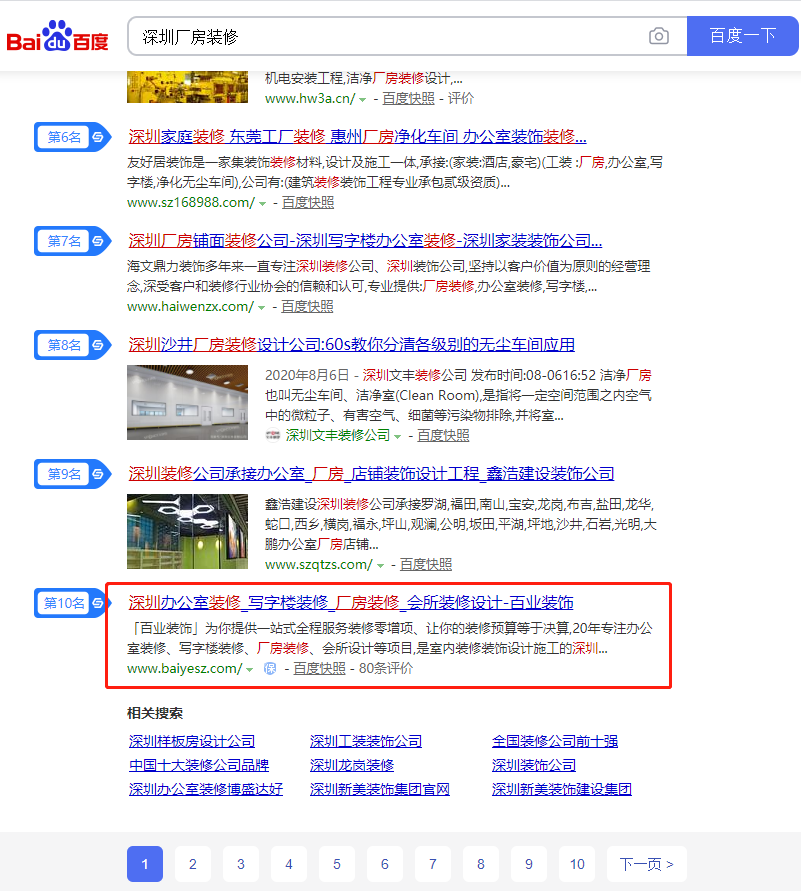Expand dropdown arrow after 深圳文丰装修公司
801x891 pixels.
pos(398,436)
